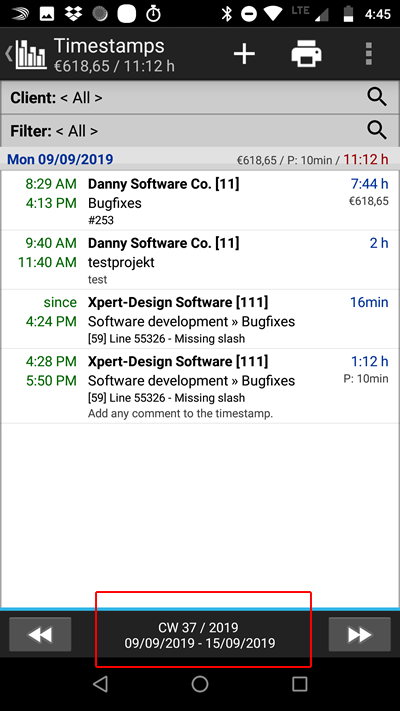This screenshot has width=400, height=711.
Task: Open the running 'since 4:24 PM' entry
Action: (200, 319)
